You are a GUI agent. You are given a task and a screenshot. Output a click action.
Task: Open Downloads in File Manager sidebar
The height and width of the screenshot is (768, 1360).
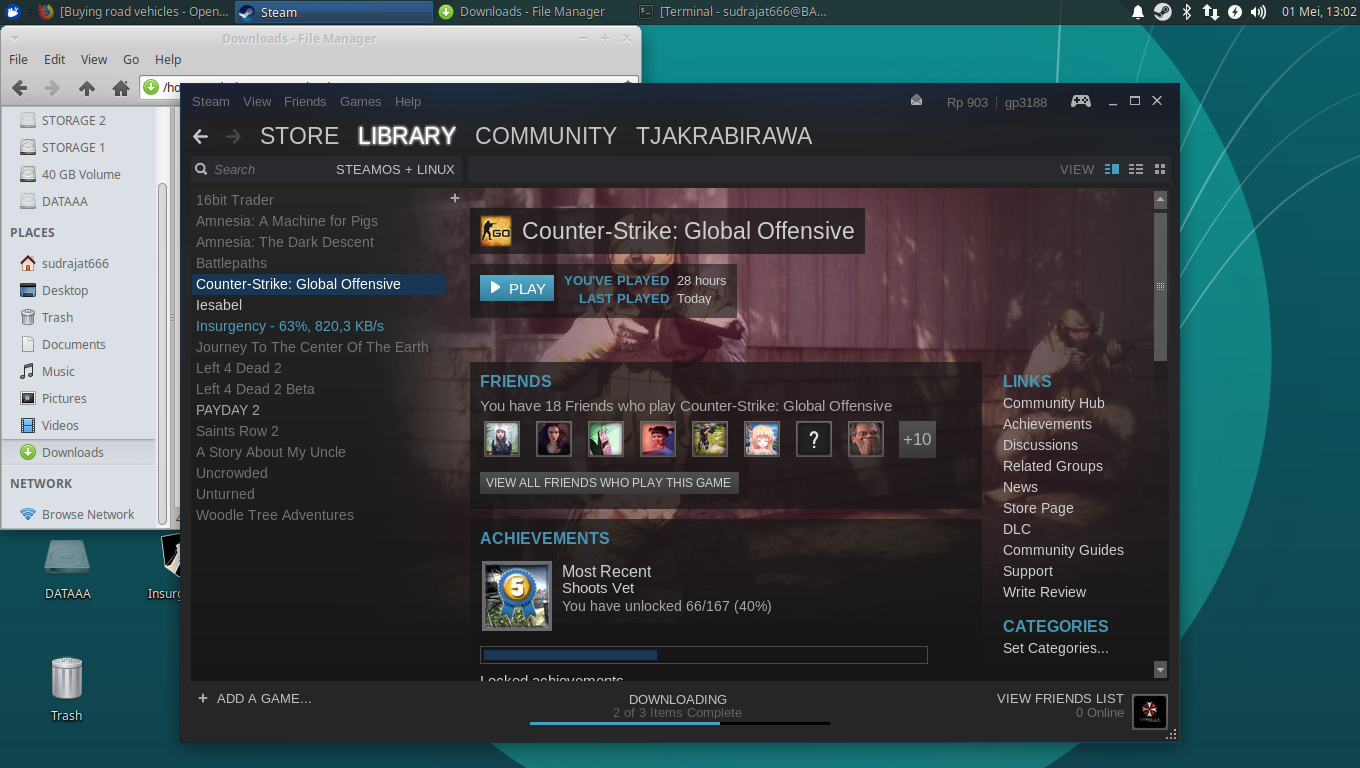(x=80, y=452)
